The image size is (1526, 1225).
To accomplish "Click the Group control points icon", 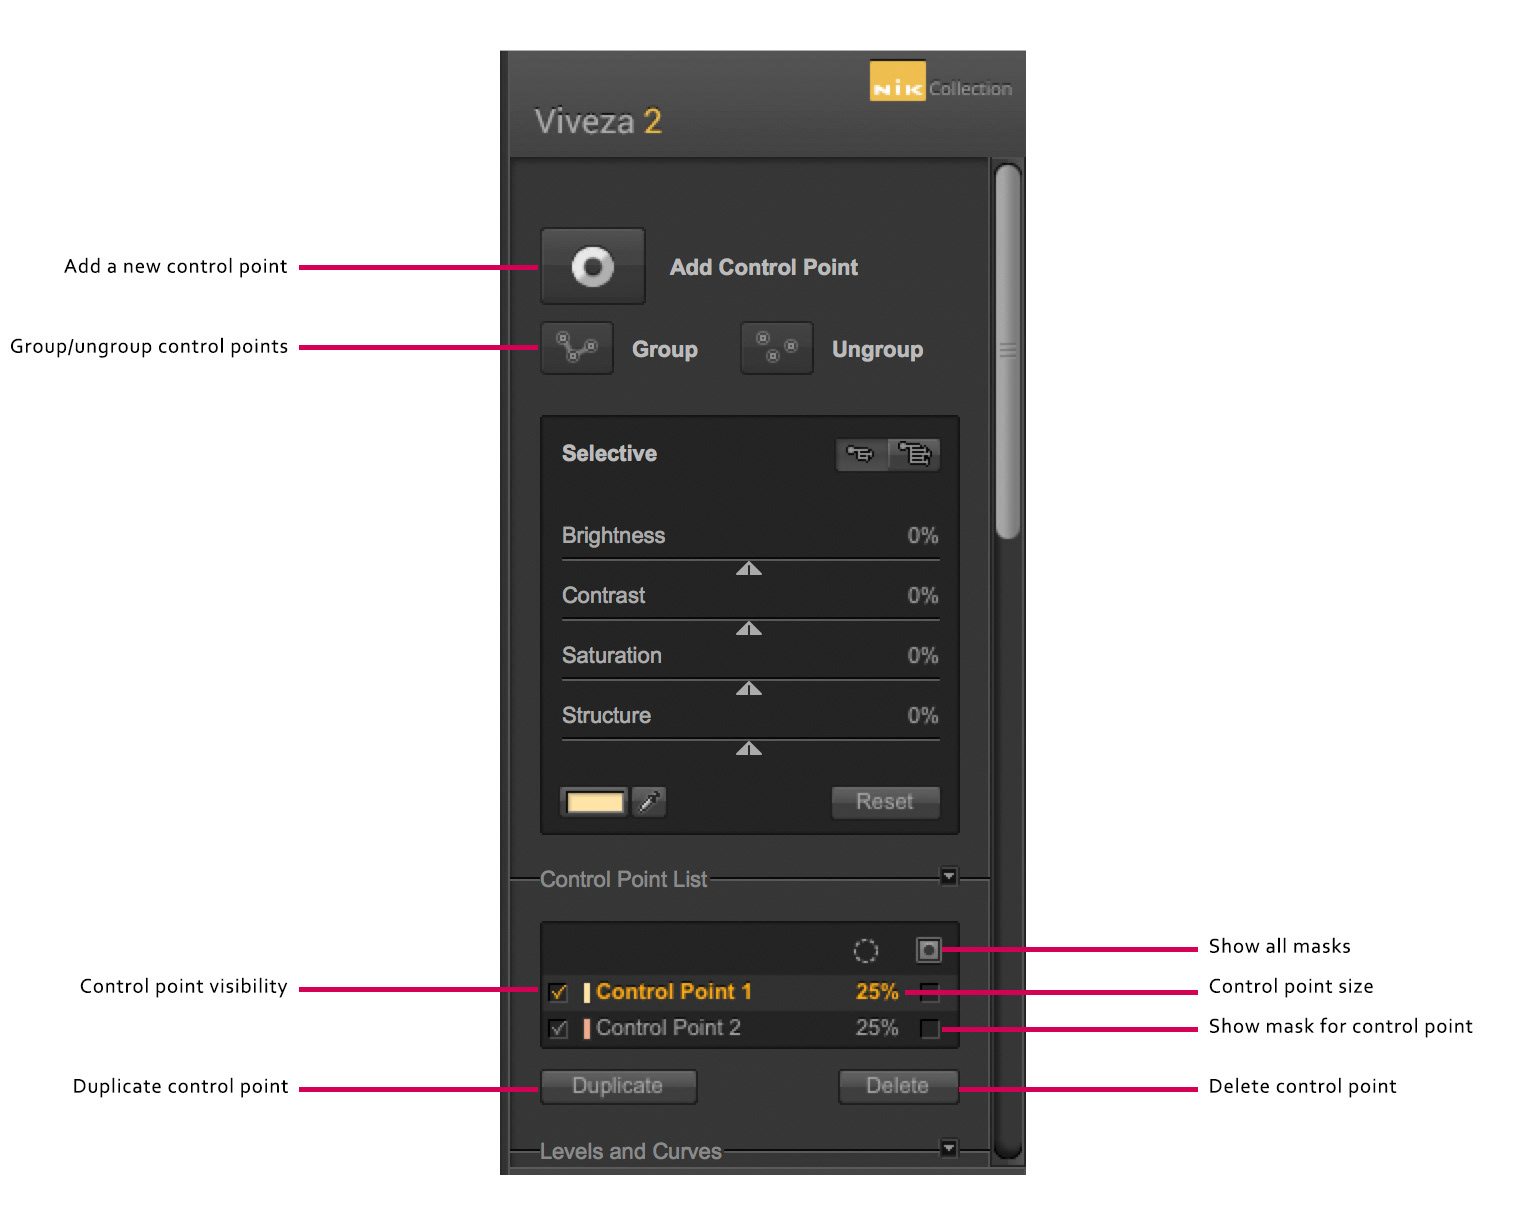I will pos(577,348).
